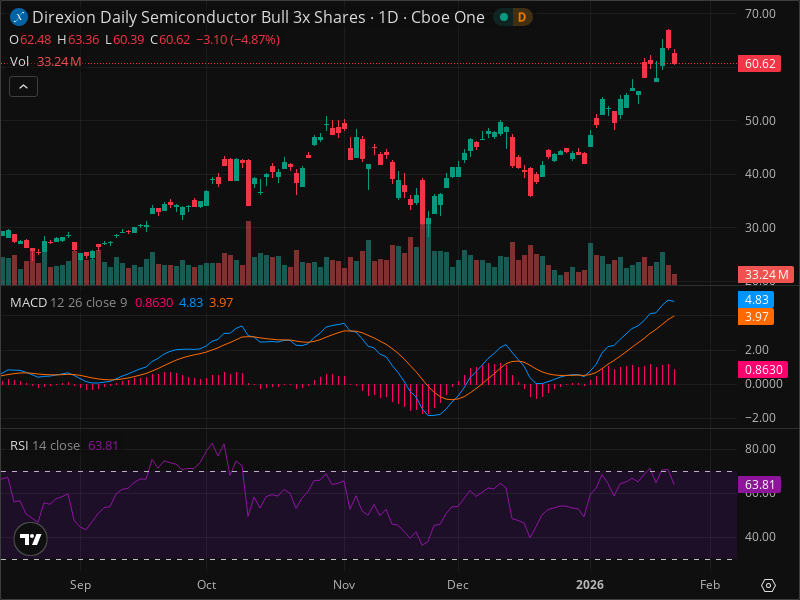Click the 70.00 price scale label

(x=760, y=14)
